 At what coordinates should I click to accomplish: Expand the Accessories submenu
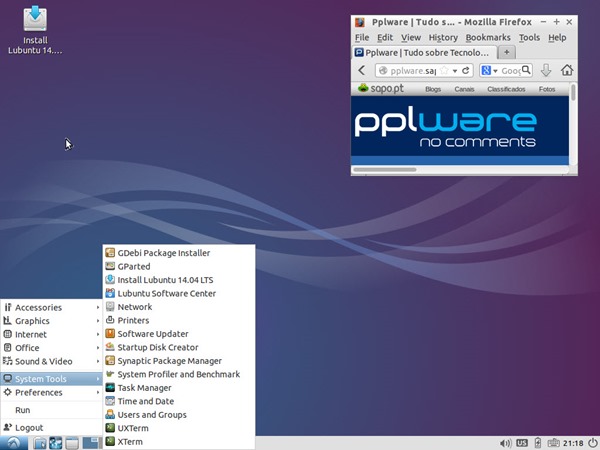pos(52,308)
